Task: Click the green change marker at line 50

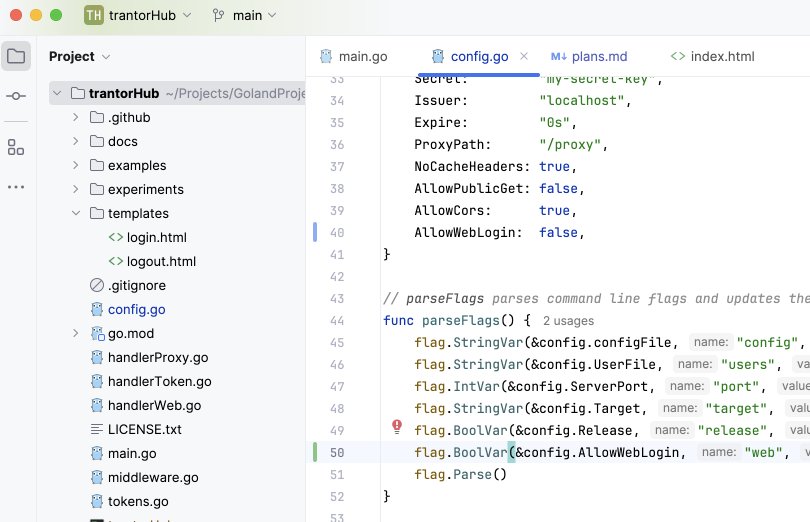Action: tap(315, 452)
